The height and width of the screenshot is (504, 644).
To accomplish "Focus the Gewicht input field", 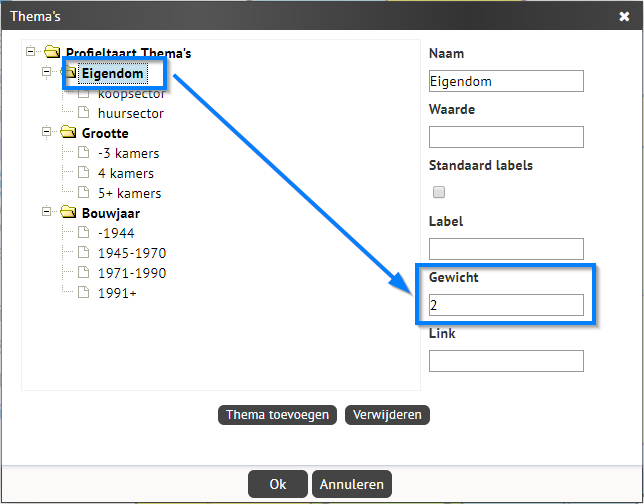I will (x=506, y=305).
